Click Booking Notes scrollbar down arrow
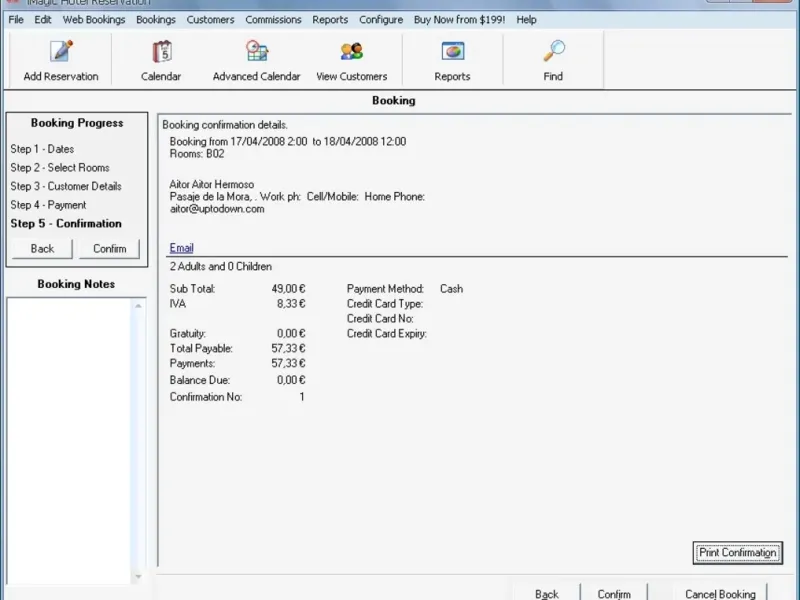Screen dimensions: 800x600 click(138, 577)
